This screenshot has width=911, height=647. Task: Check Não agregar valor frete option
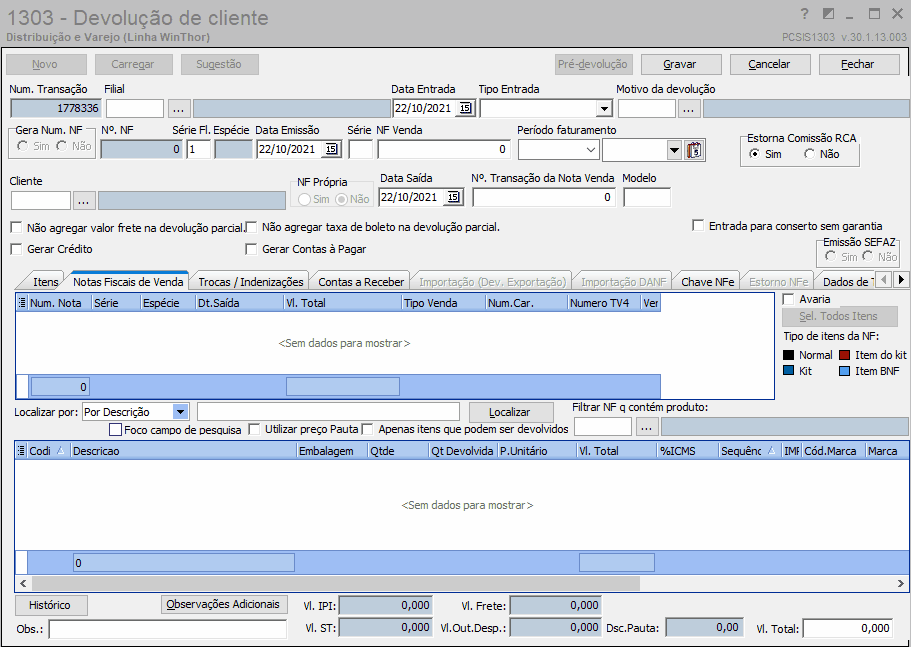point(16,228)
